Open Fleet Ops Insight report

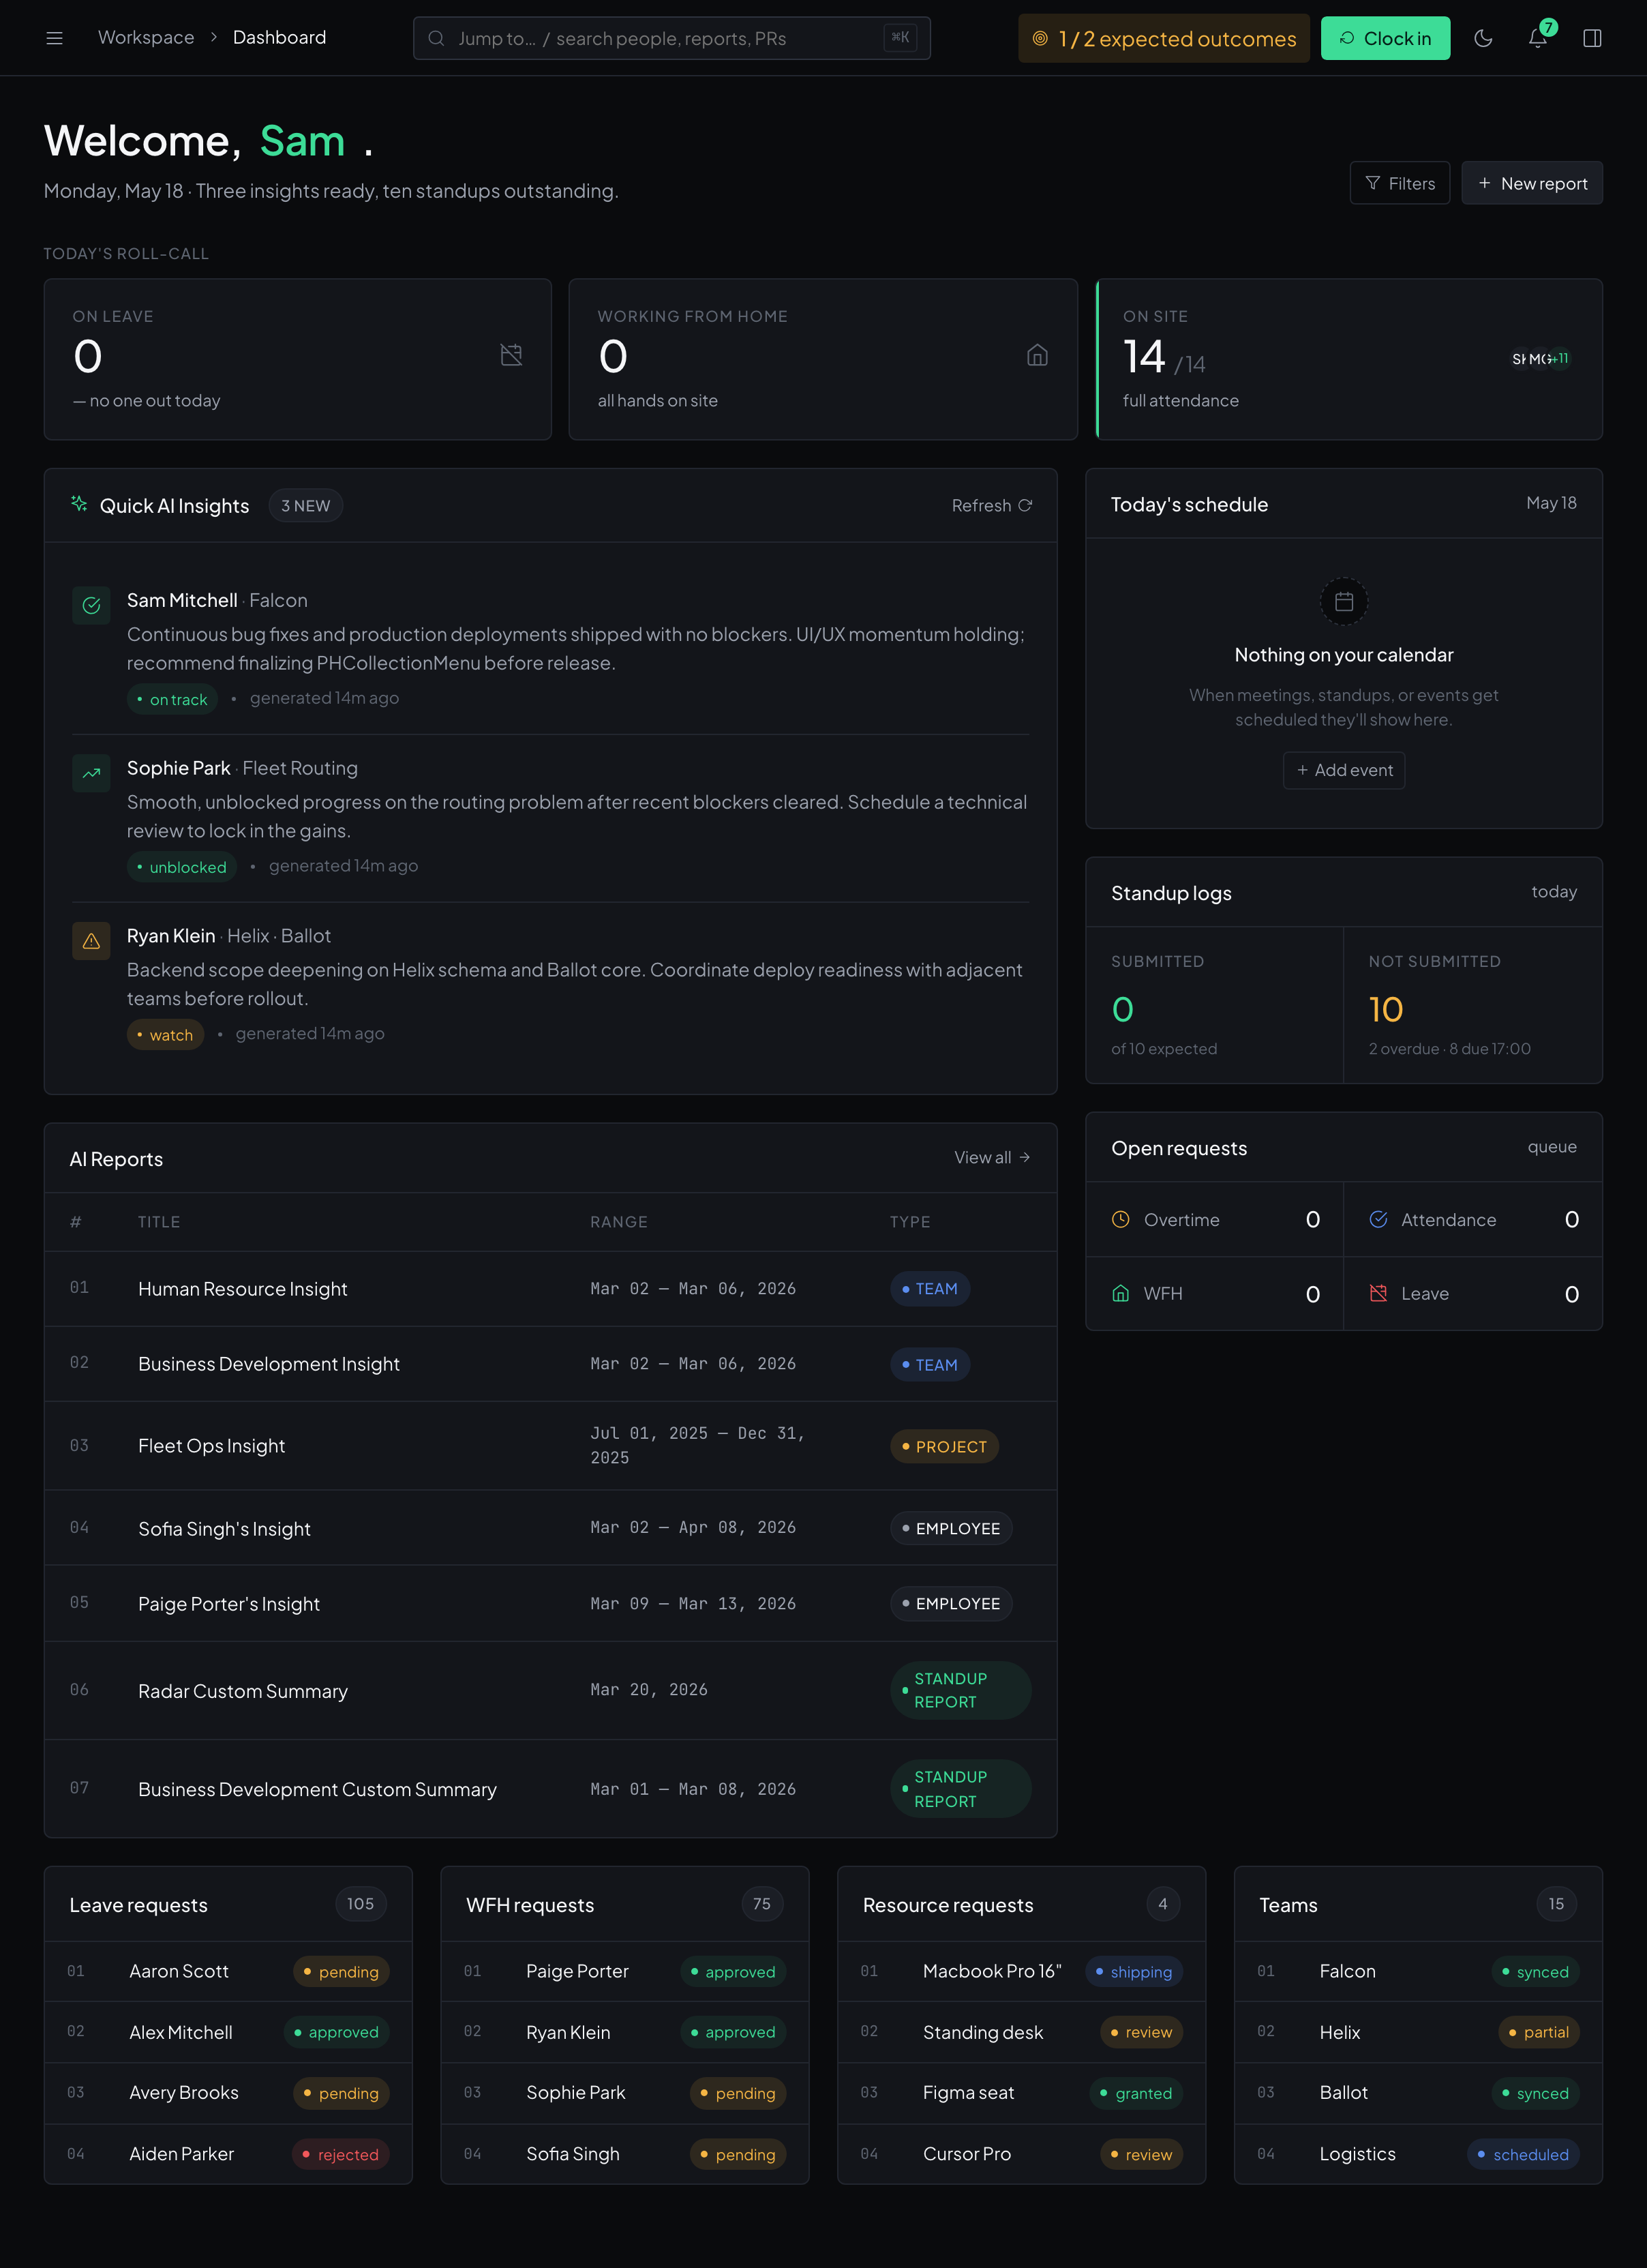(x=550, y=1446)
